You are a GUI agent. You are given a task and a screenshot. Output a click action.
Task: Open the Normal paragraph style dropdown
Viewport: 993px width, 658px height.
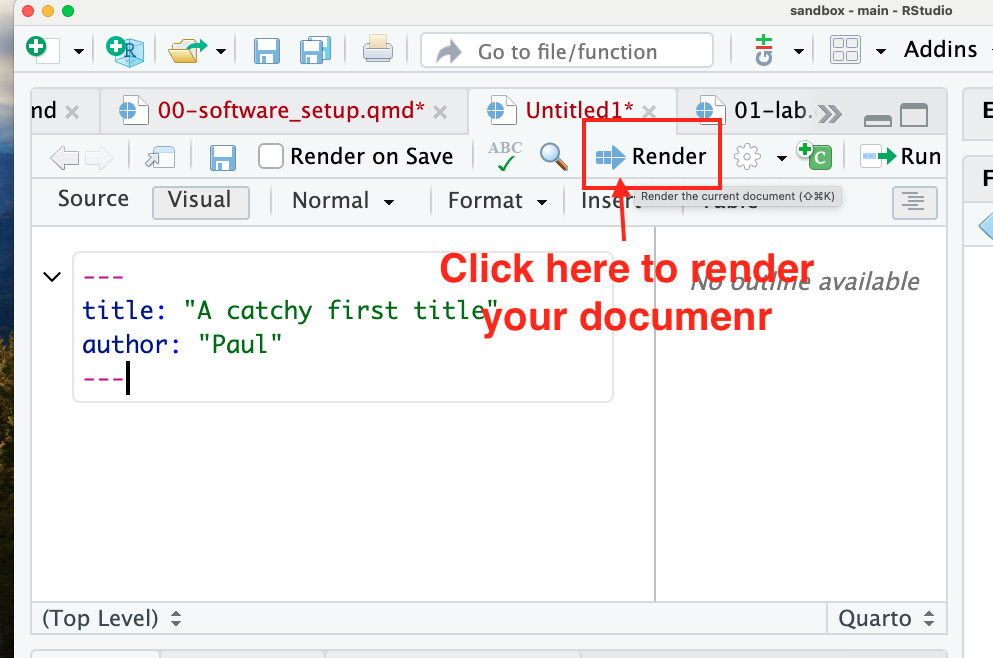(x=342, y=201)
